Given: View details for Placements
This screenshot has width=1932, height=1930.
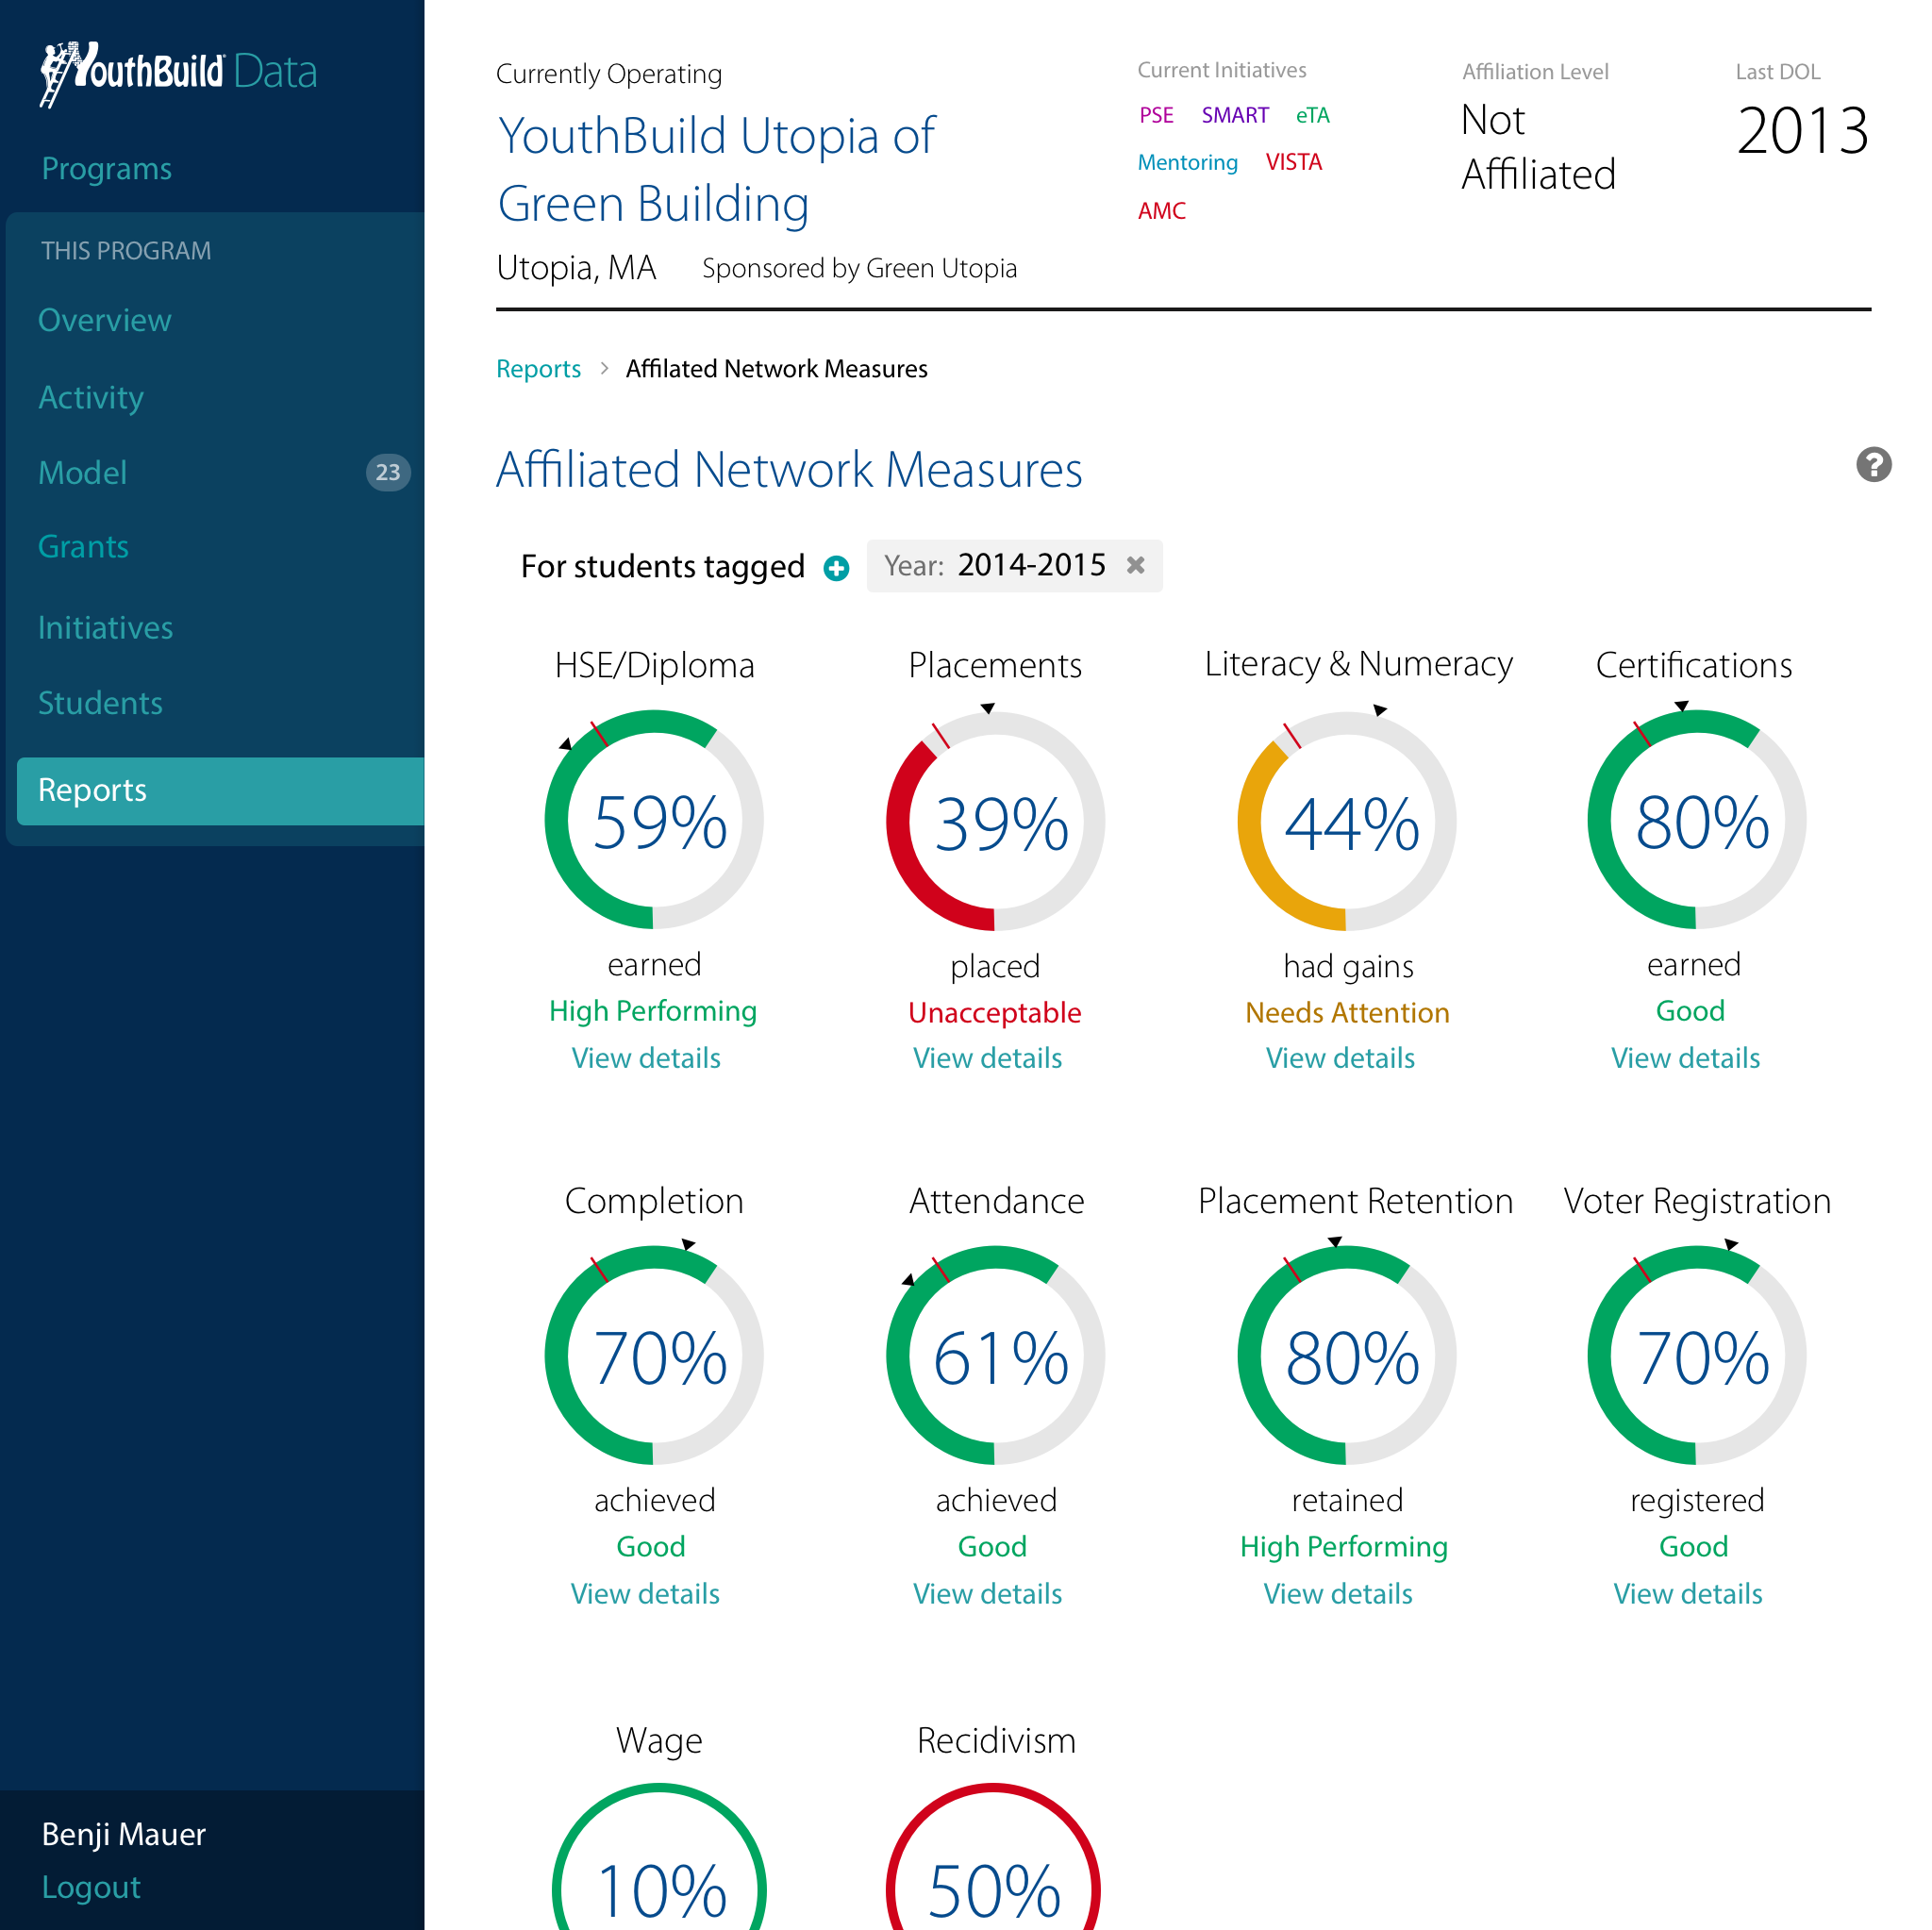Looking at the screenshot, I should point(988,1058).
